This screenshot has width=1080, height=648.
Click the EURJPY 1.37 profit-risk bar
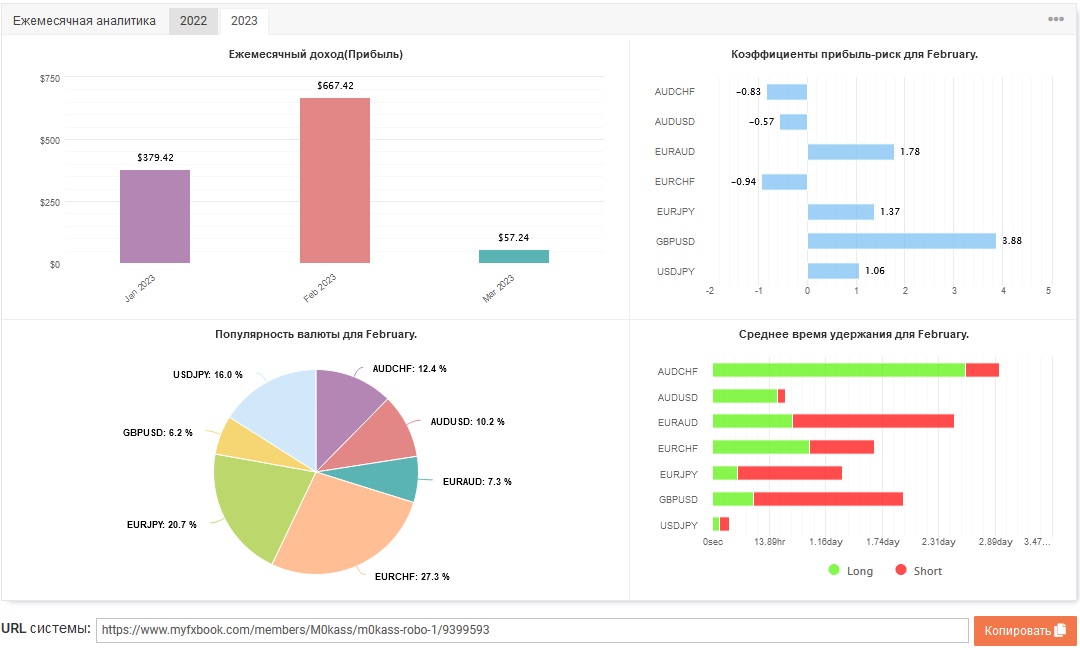(x=841, y=211)
